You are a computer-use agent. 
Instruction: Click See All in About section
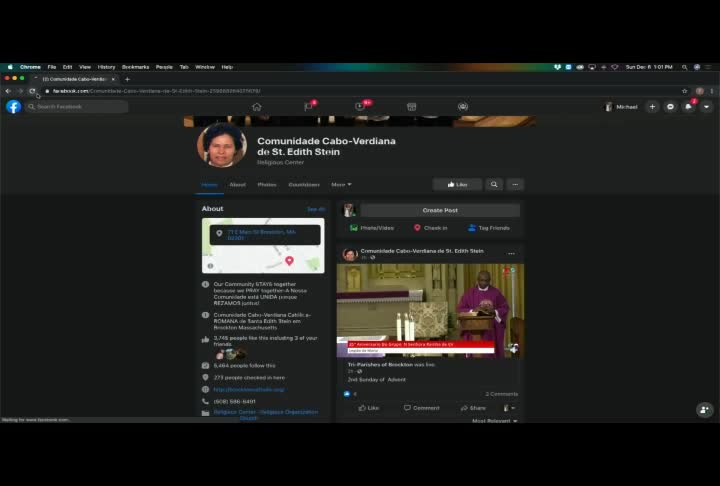tap(316, 209)
